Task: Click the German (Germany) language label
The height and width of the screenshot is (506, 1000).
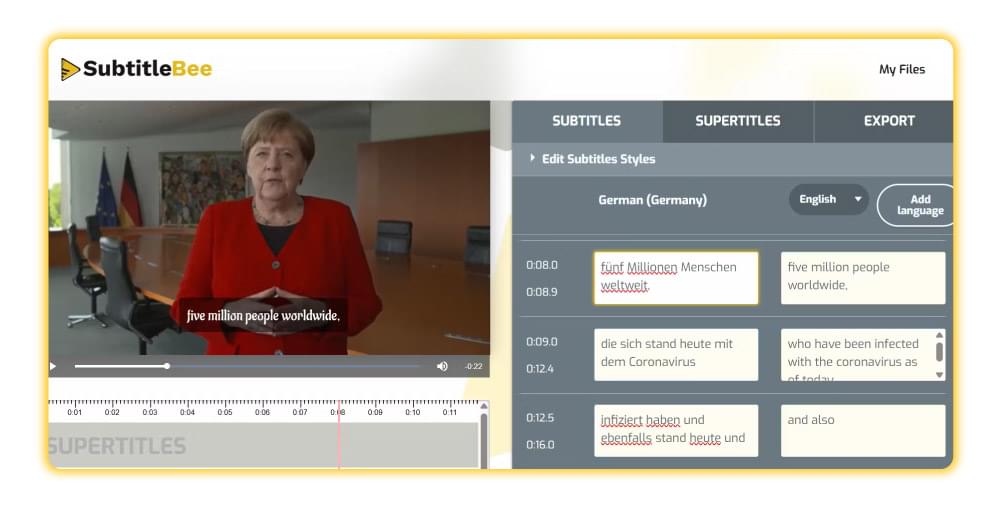Action: coord(652,200)
